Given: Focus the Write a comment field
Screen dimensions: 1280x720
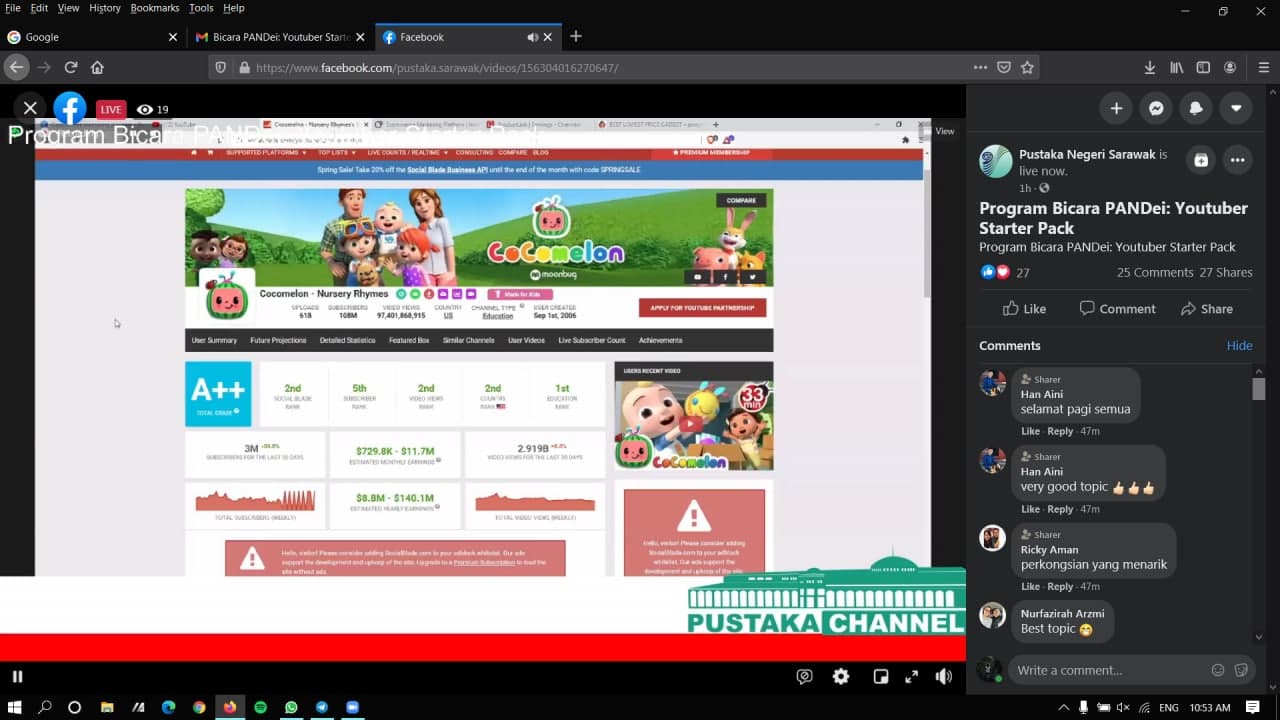Looking at the screenshot, I should (x=1105, y=670).
